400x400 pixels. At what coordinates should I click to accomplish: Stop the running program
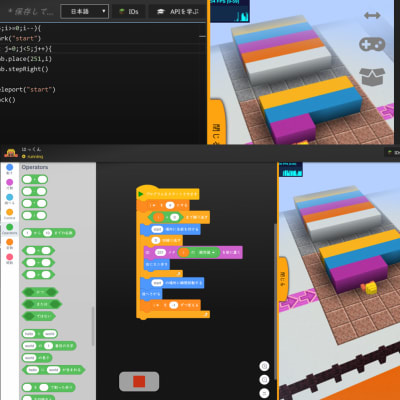pyautogui.click(x=139, y=381)
